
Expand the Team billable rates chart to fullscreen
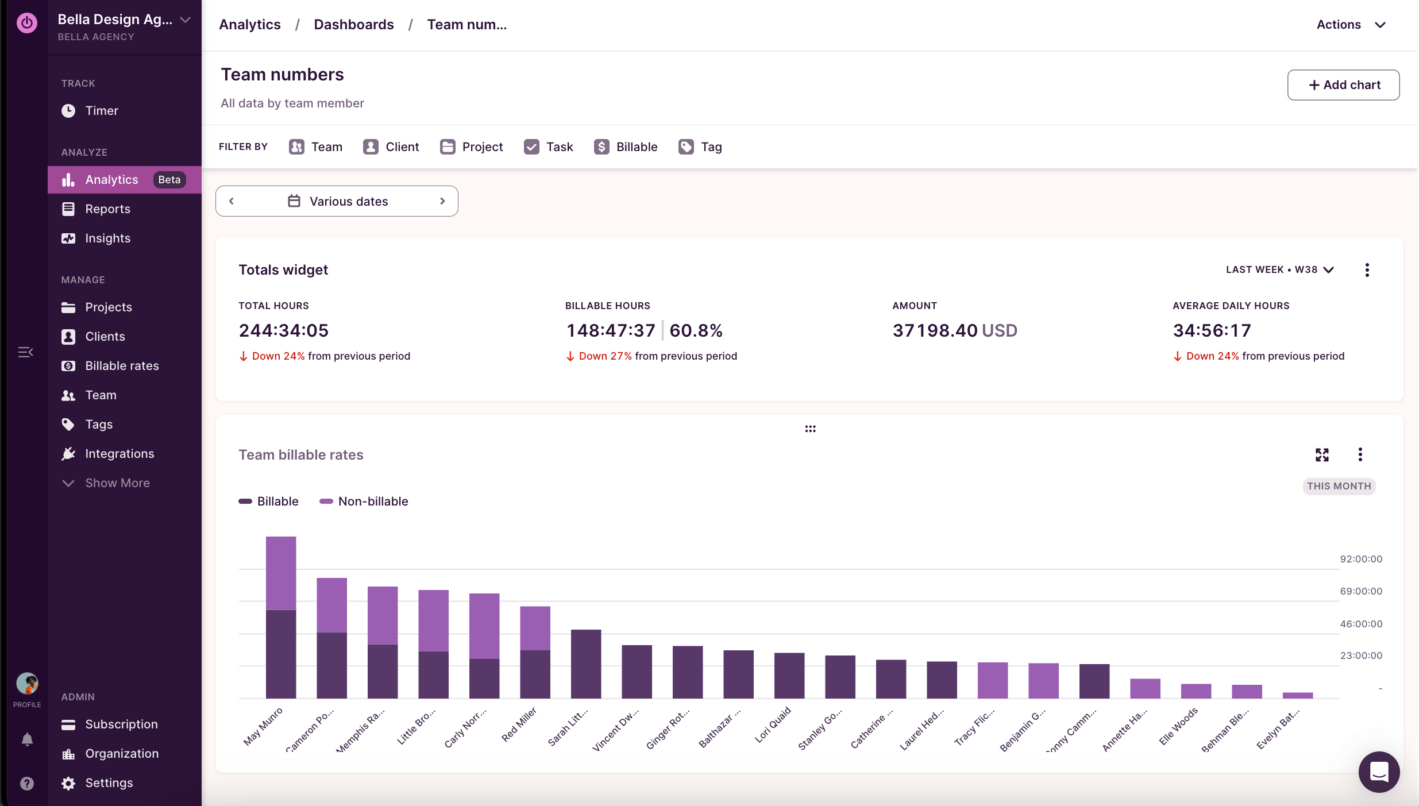[1322, 454]
